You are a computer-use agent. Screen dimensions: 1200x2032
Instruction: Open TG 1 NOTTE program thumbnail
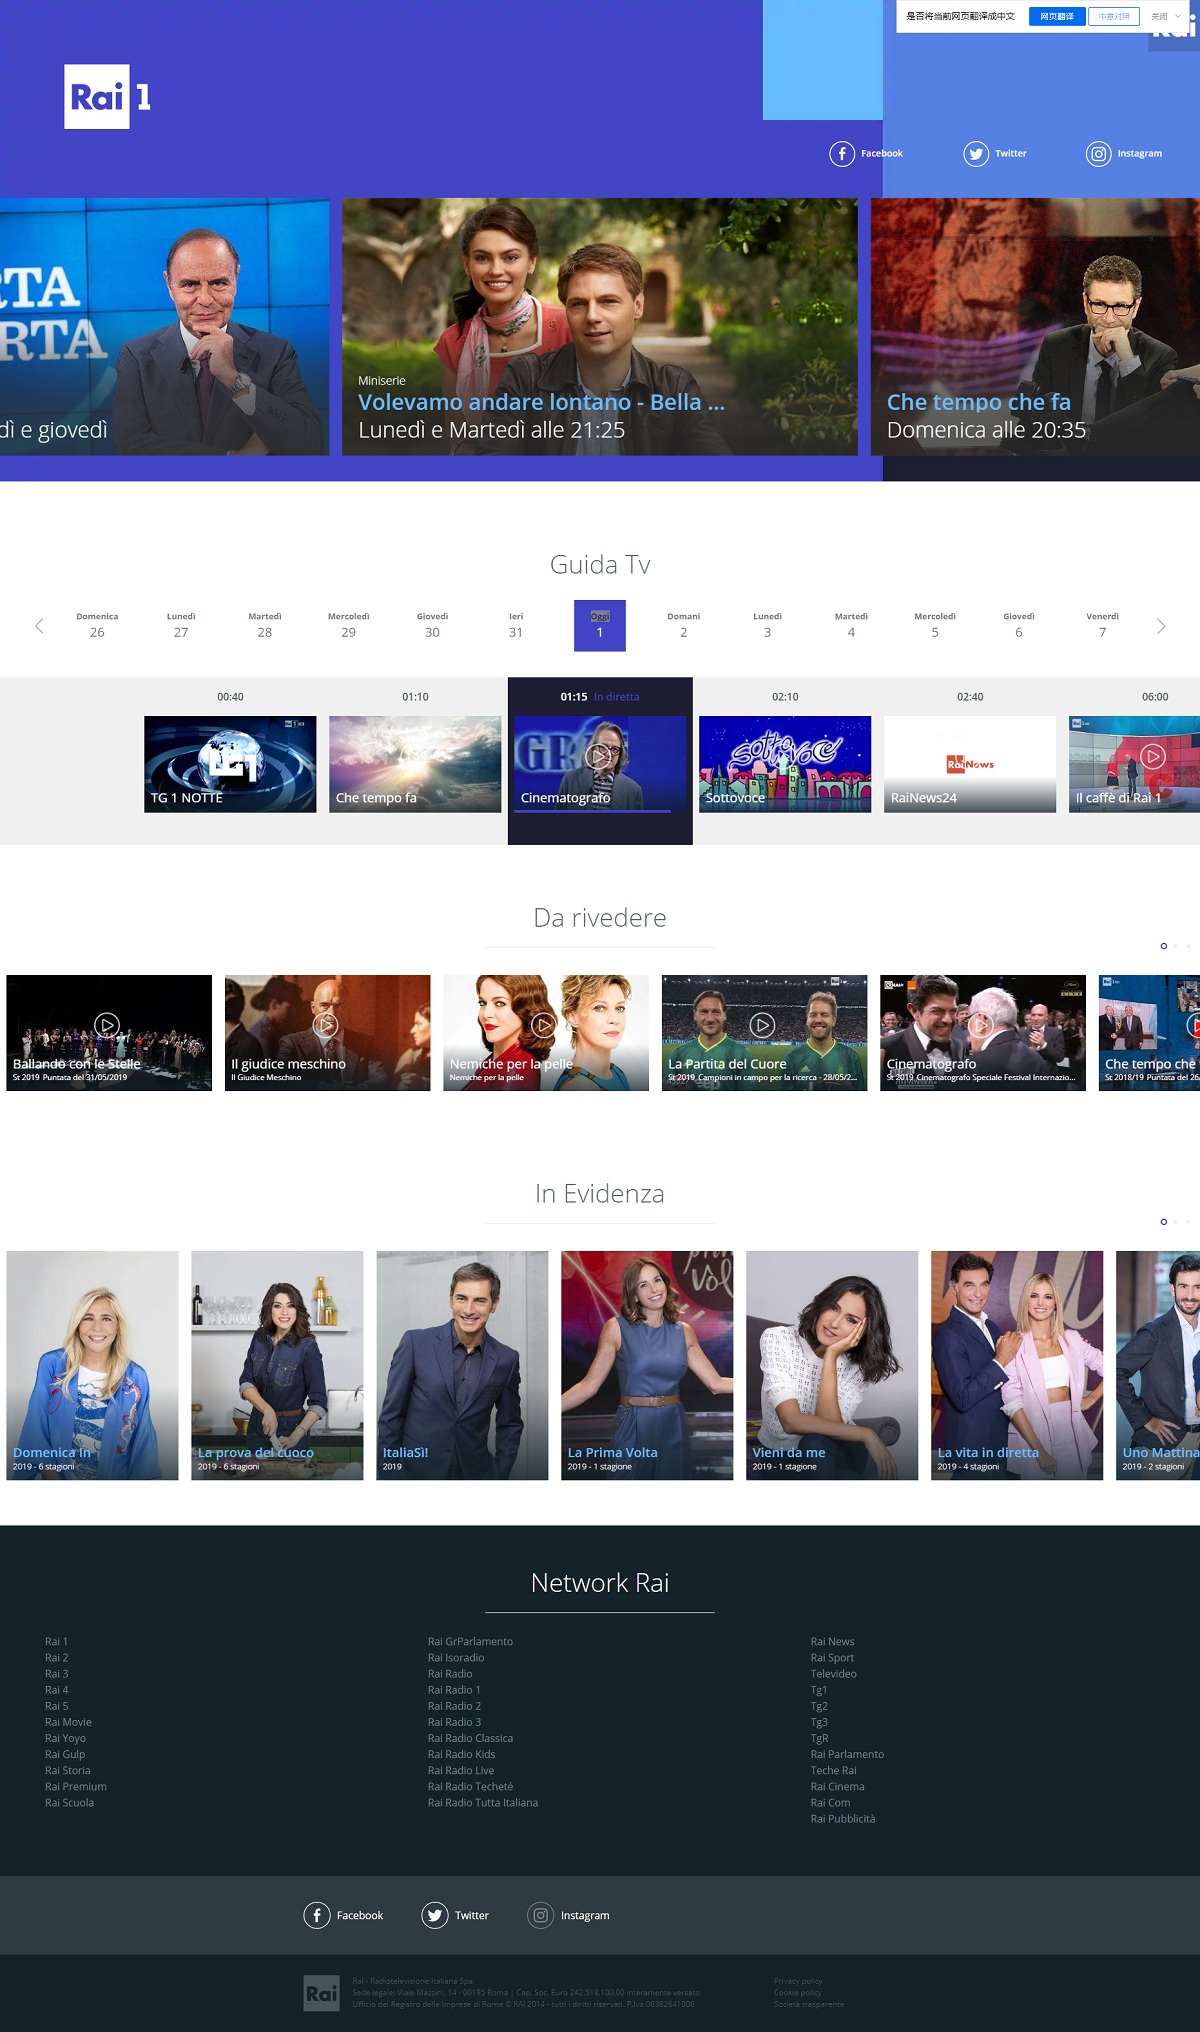(x=230, y=764)
